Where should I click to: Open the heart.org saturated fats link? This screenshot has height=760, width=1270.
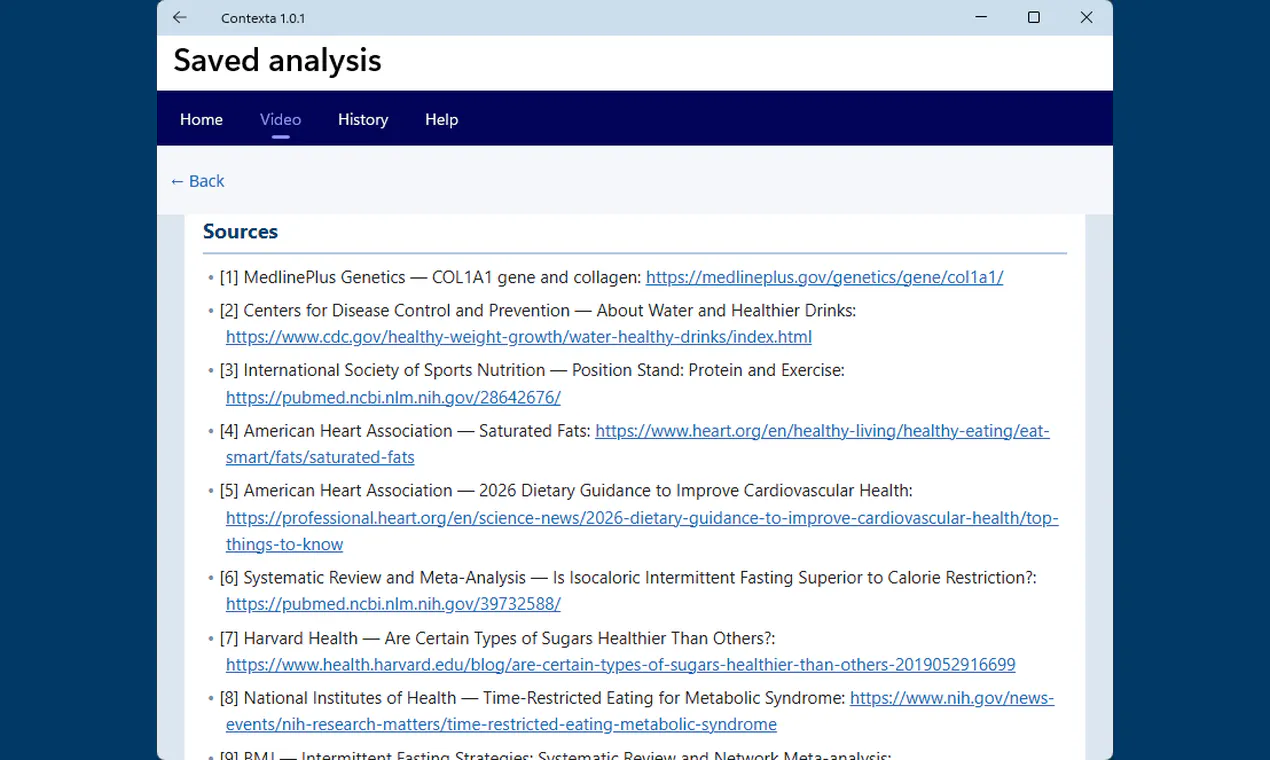coord(822,431)
